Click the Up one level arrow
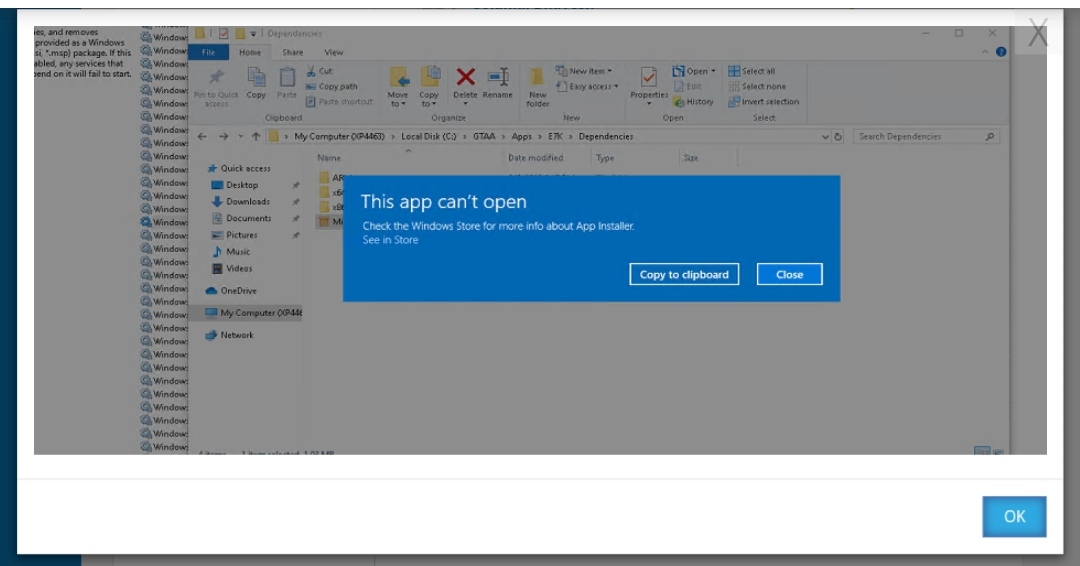 [256, 136]
